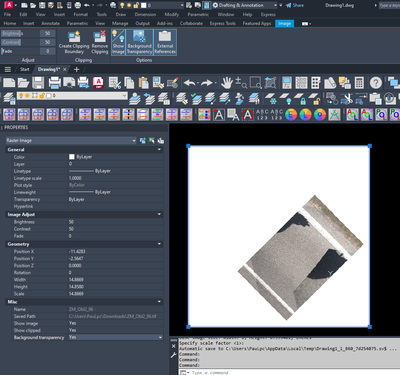The width and height of the screenshot is (400, 375).
Task: Open Plot Preview icon
Action: tap(69, 83)
